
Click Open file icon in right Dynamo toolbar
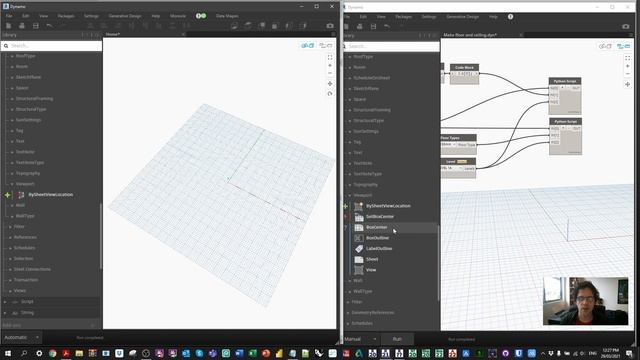360,27
